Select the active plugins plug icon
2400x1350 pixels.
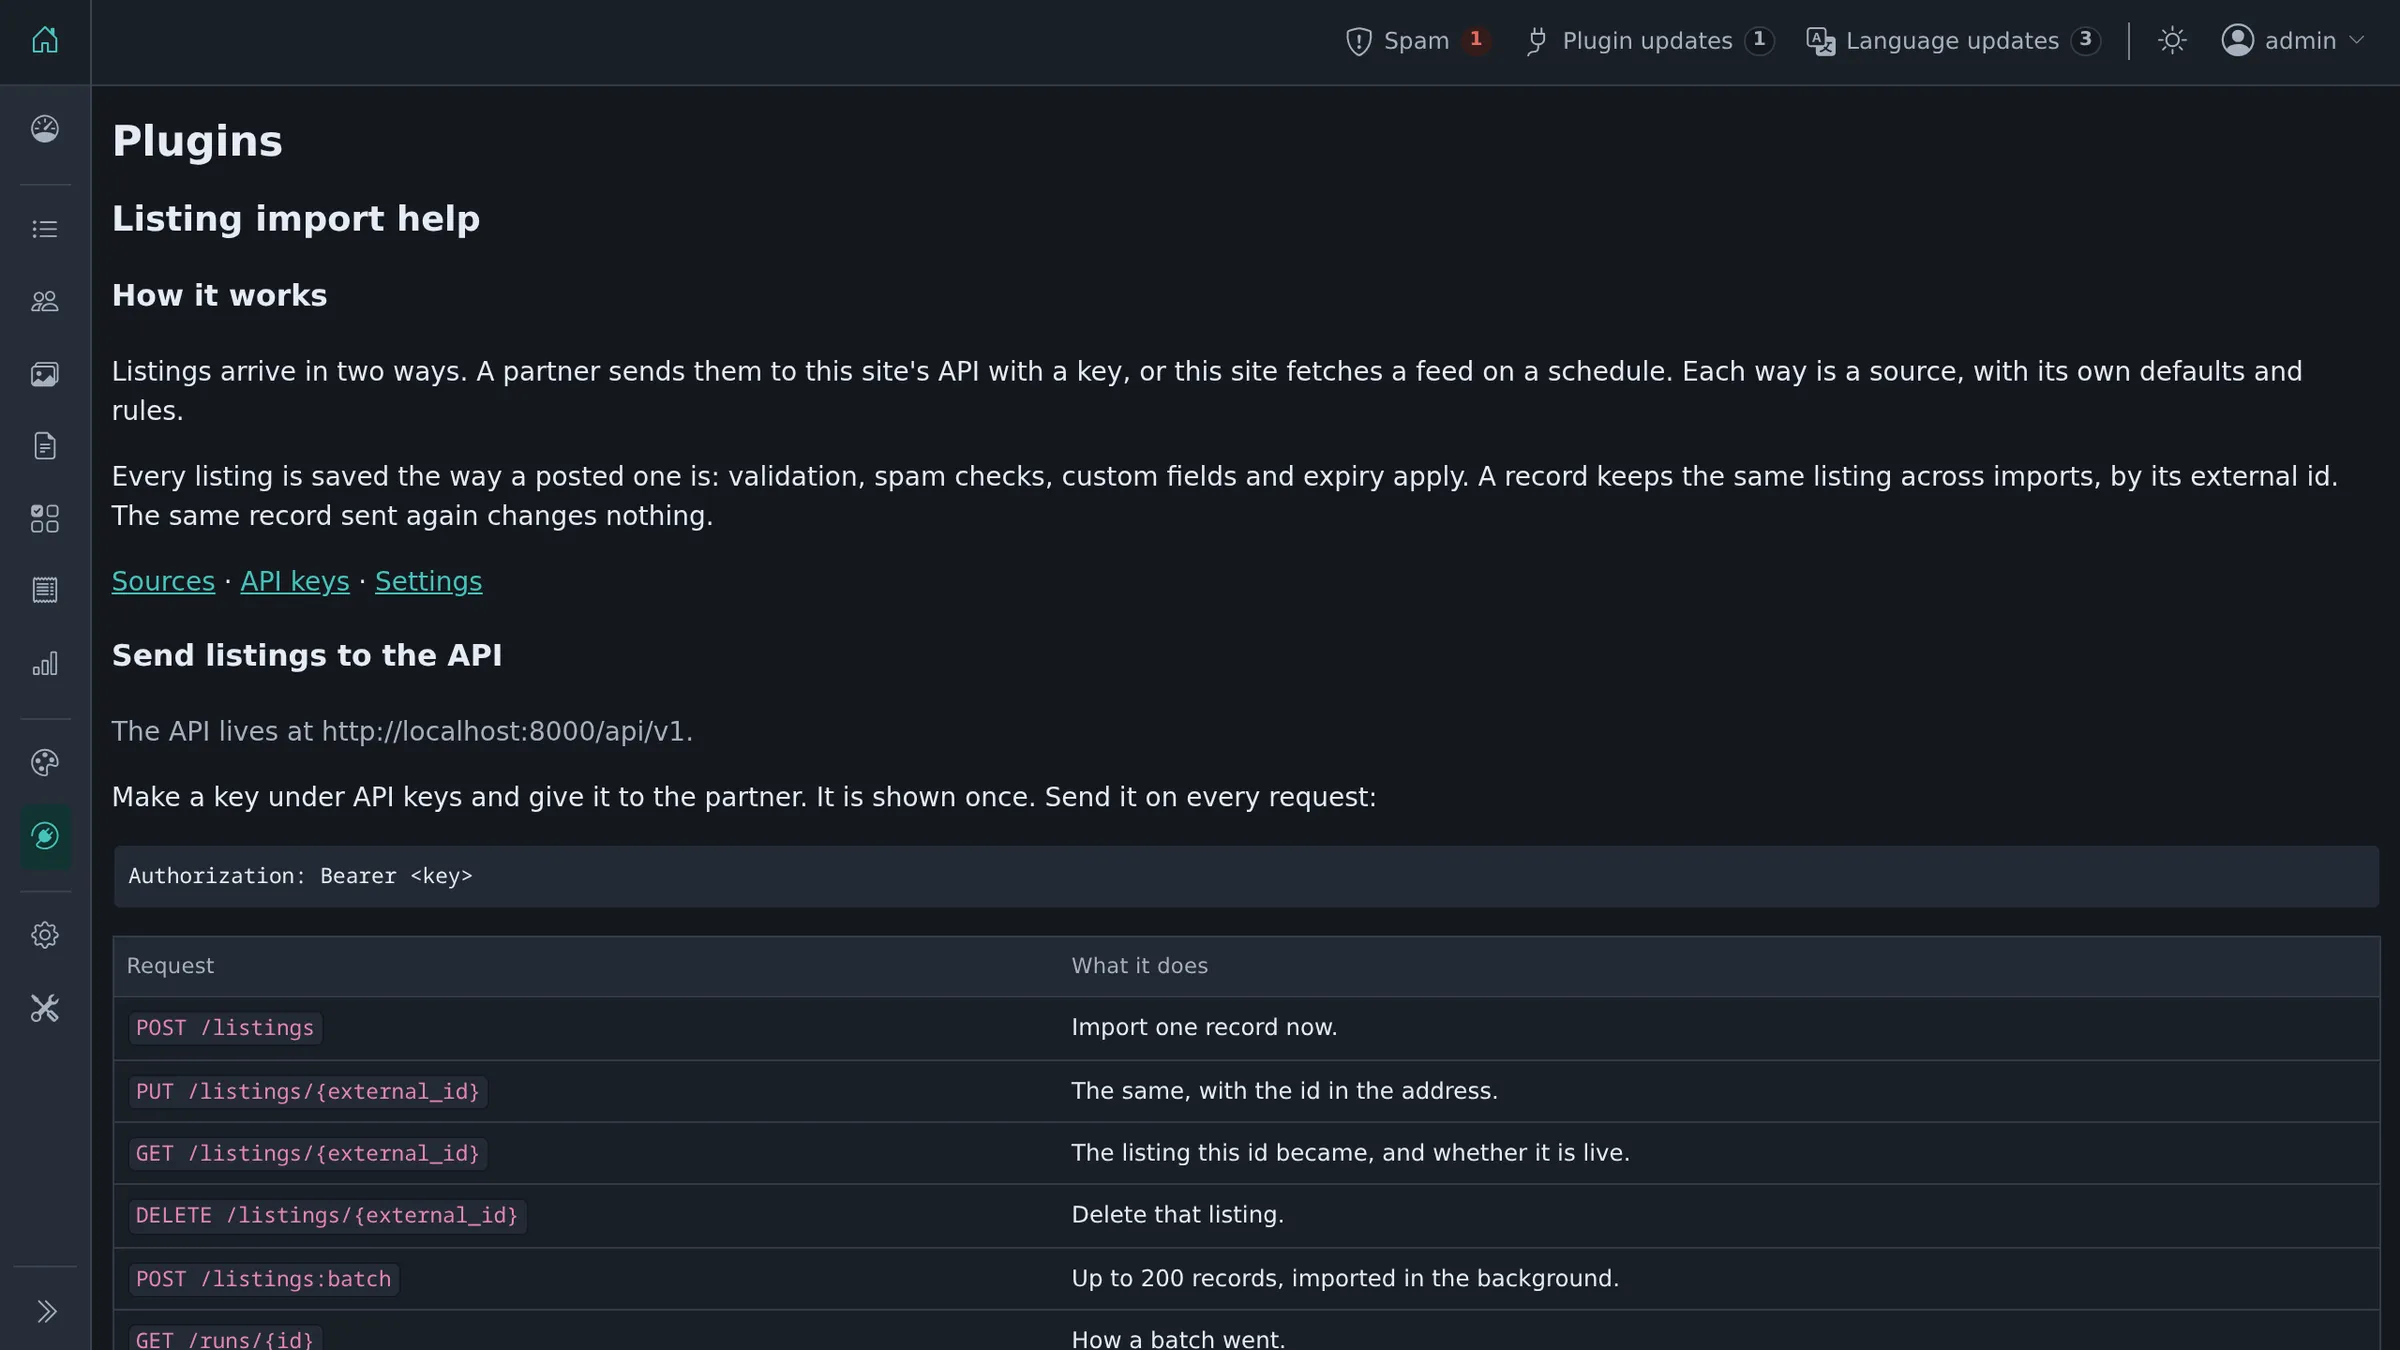(x=45, y=836)
